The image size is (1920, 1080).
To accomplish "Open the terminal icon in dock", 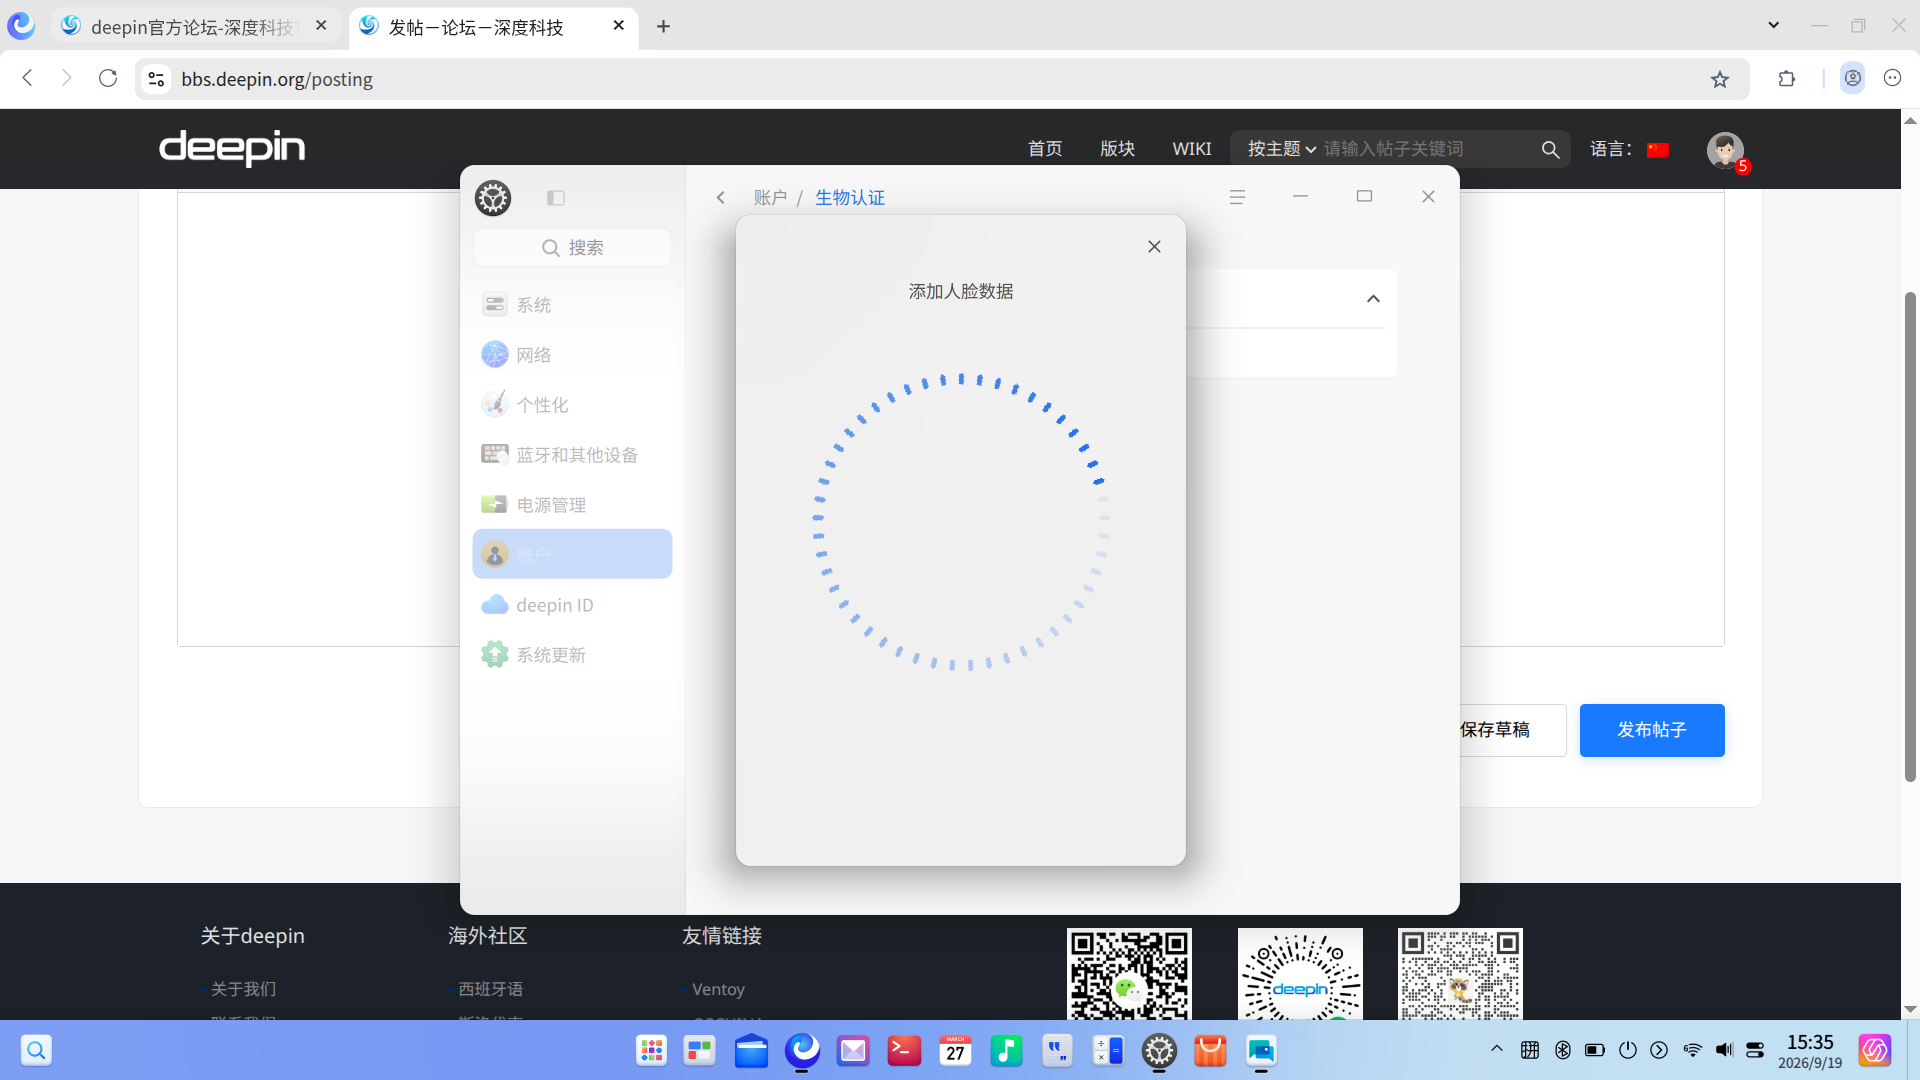I will (x=904, y=1050).
